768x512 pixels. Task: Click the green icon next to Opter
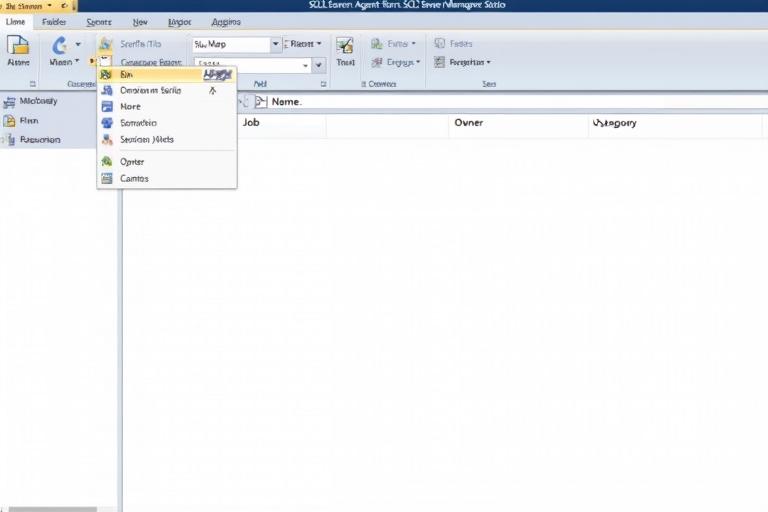click(x=107, y=161)
